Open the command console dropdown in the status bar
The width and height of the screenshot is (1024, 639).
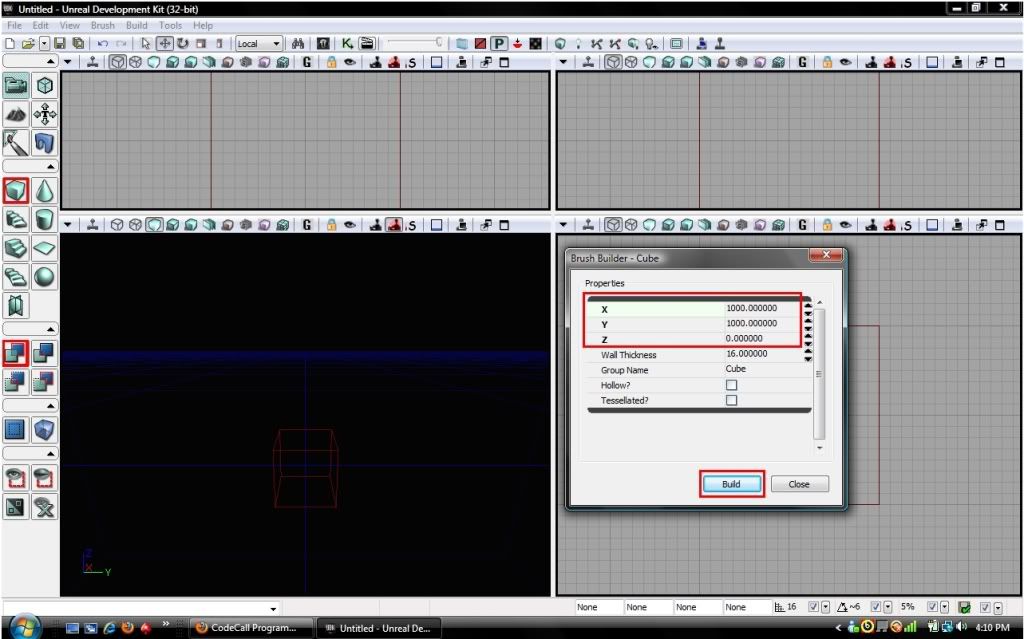coord(274,608)
